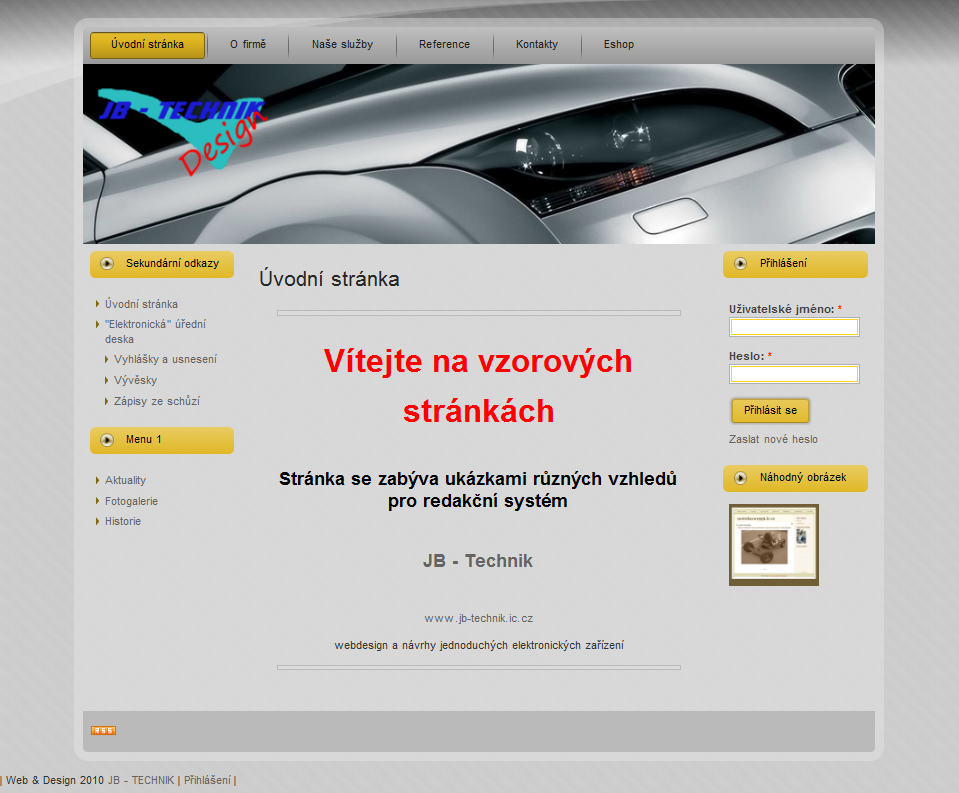This screenshot has height=793, width=959.
Task: Open Naše služby in the top navigation
Action: (342, 45)
